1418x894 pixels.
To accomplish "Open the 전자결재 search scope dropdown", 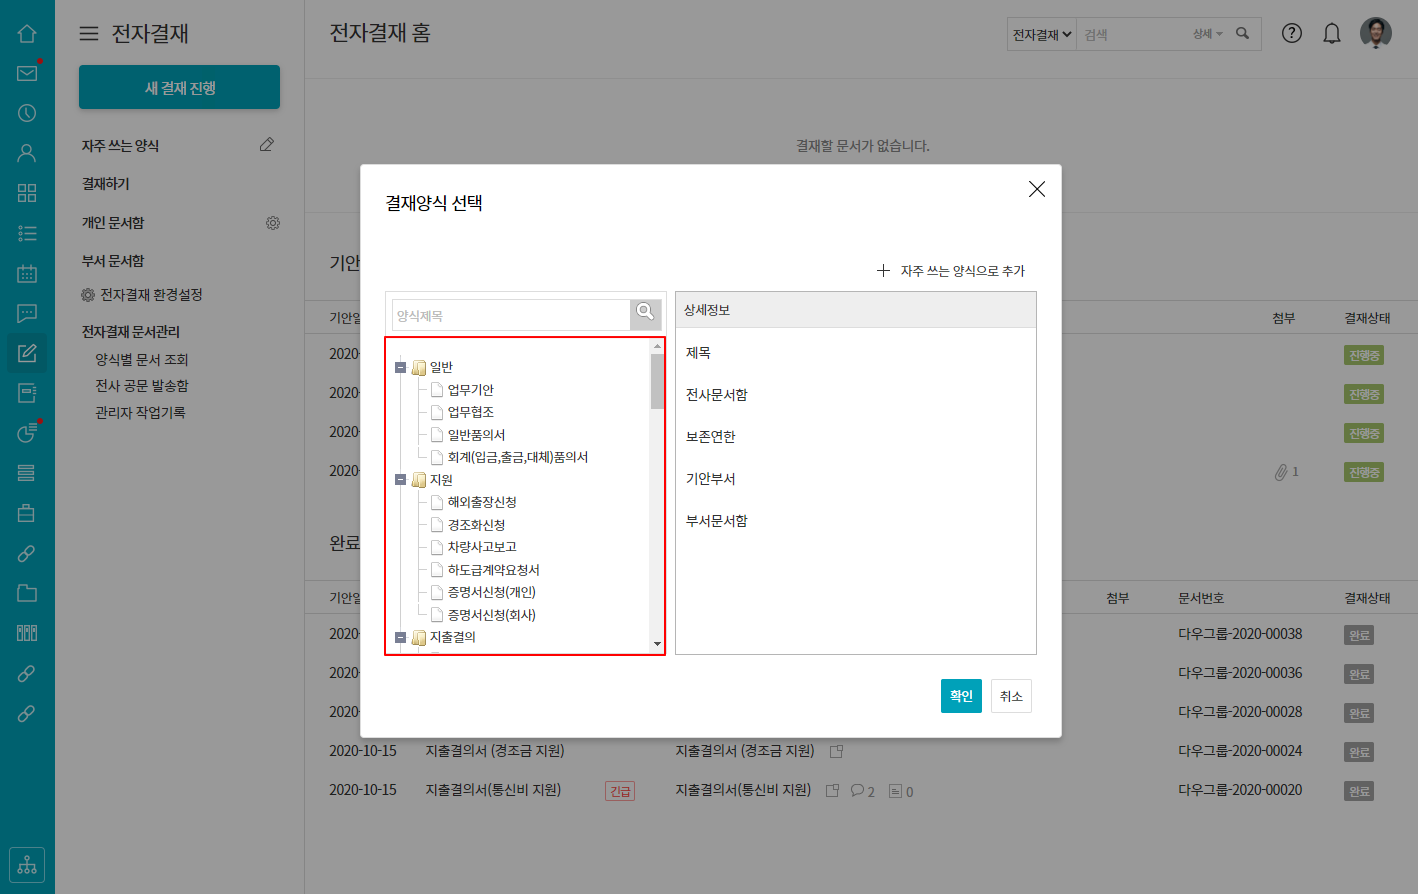I will click(1041, 34).
